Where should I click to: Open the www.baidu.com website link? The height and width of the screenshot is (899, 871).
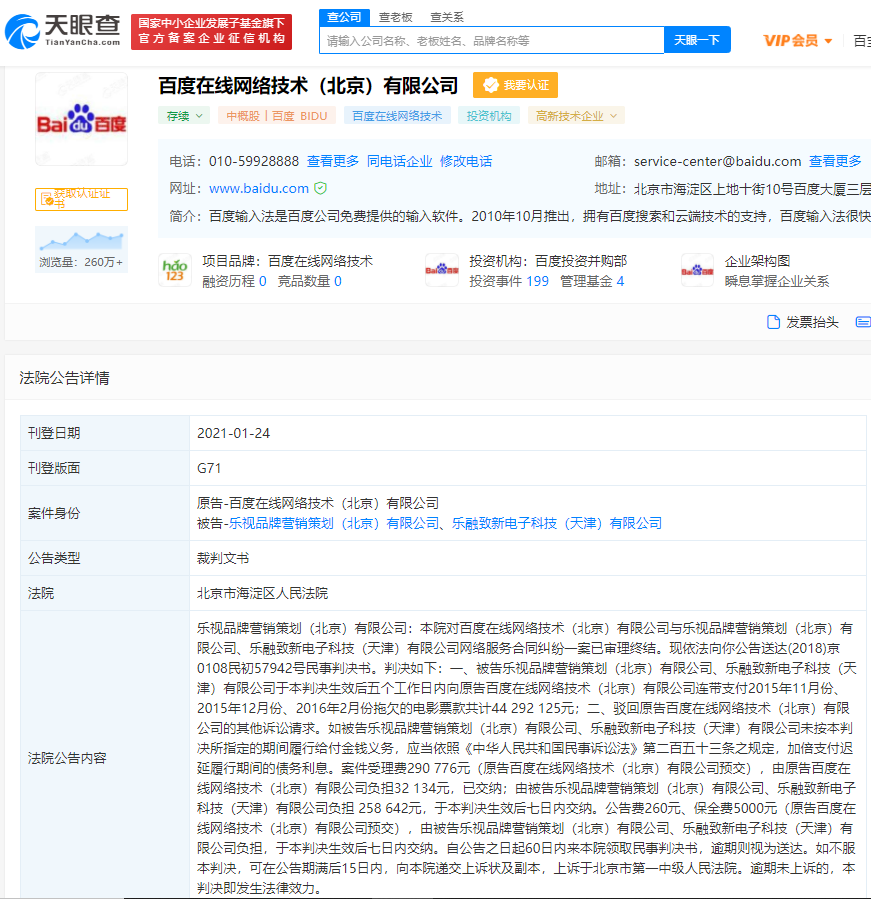coord(259,188)
